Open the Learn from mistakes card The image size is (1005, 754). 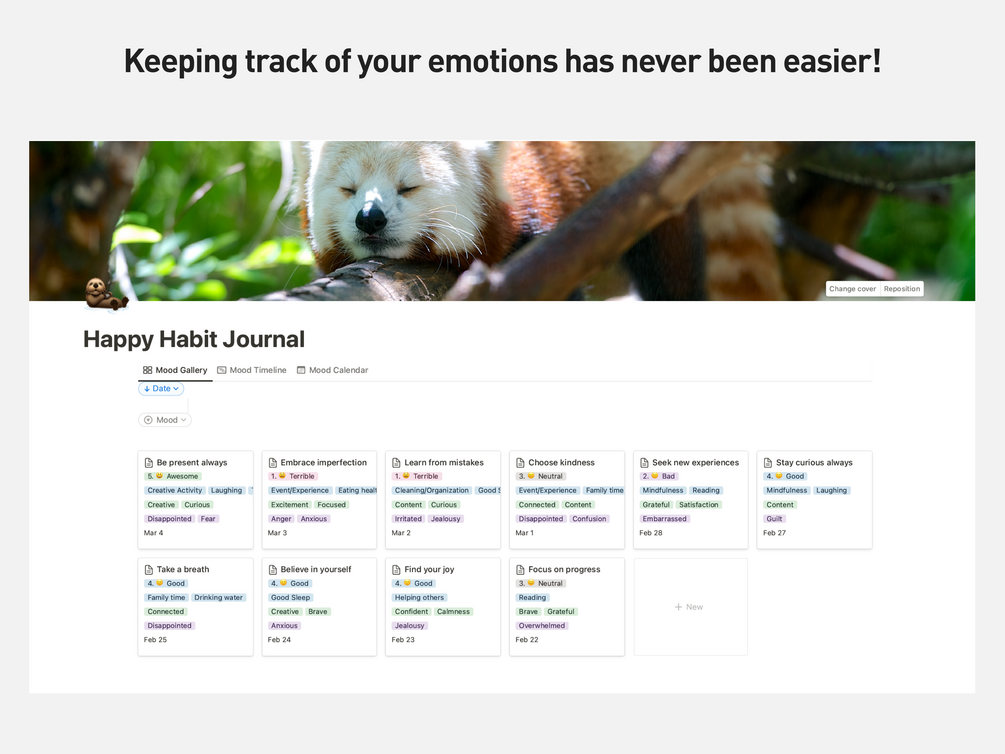443,499
